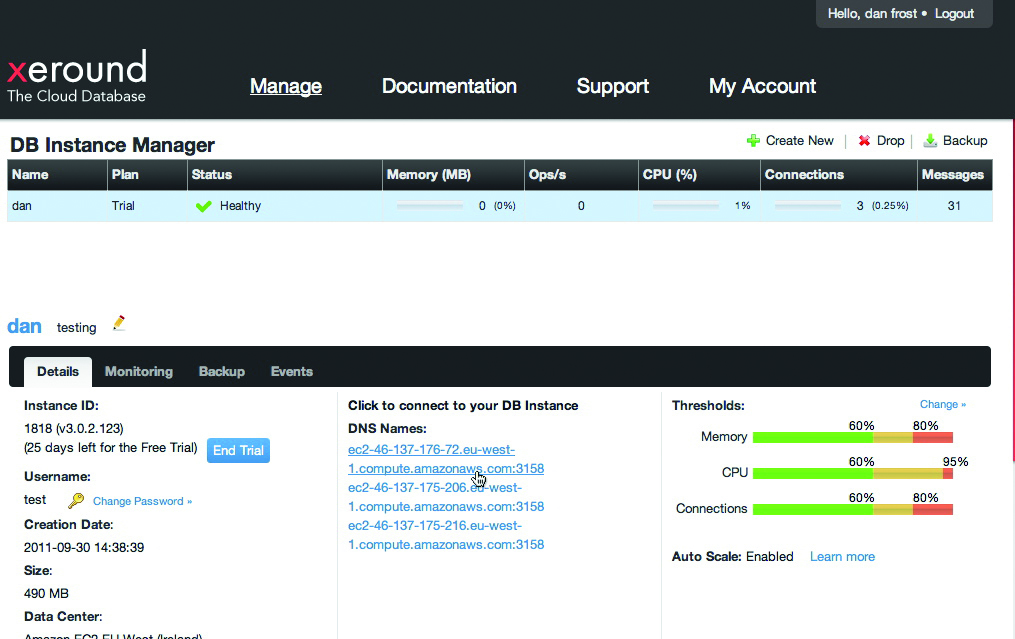1015x639 pixels.
Task: Click the Plan column header
Action: 147,175
